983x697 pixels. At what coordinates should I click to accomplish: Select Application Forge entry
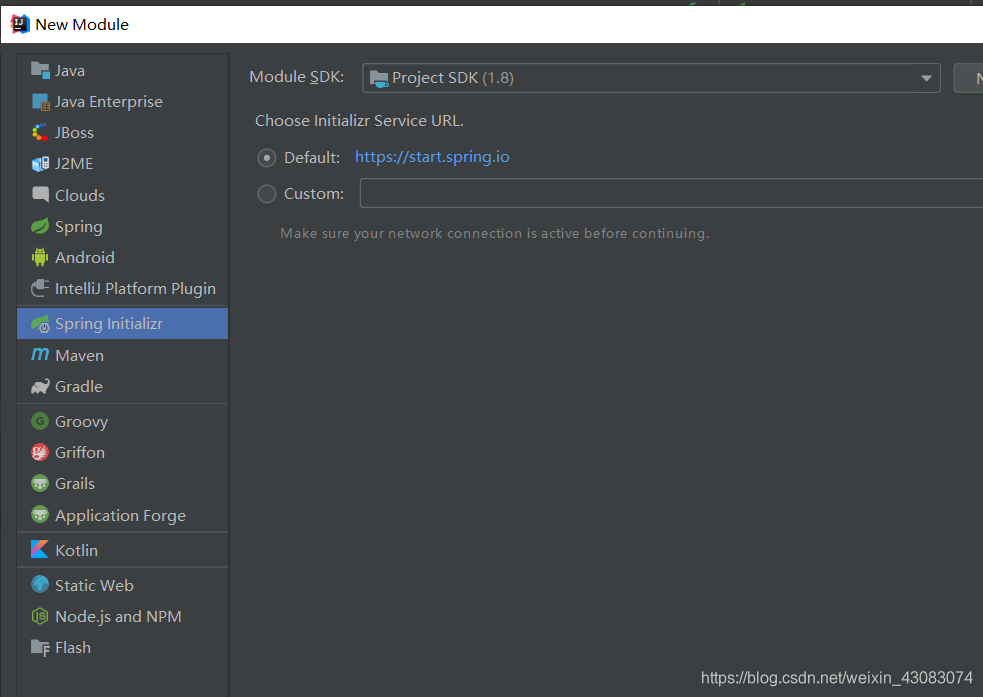123,515
